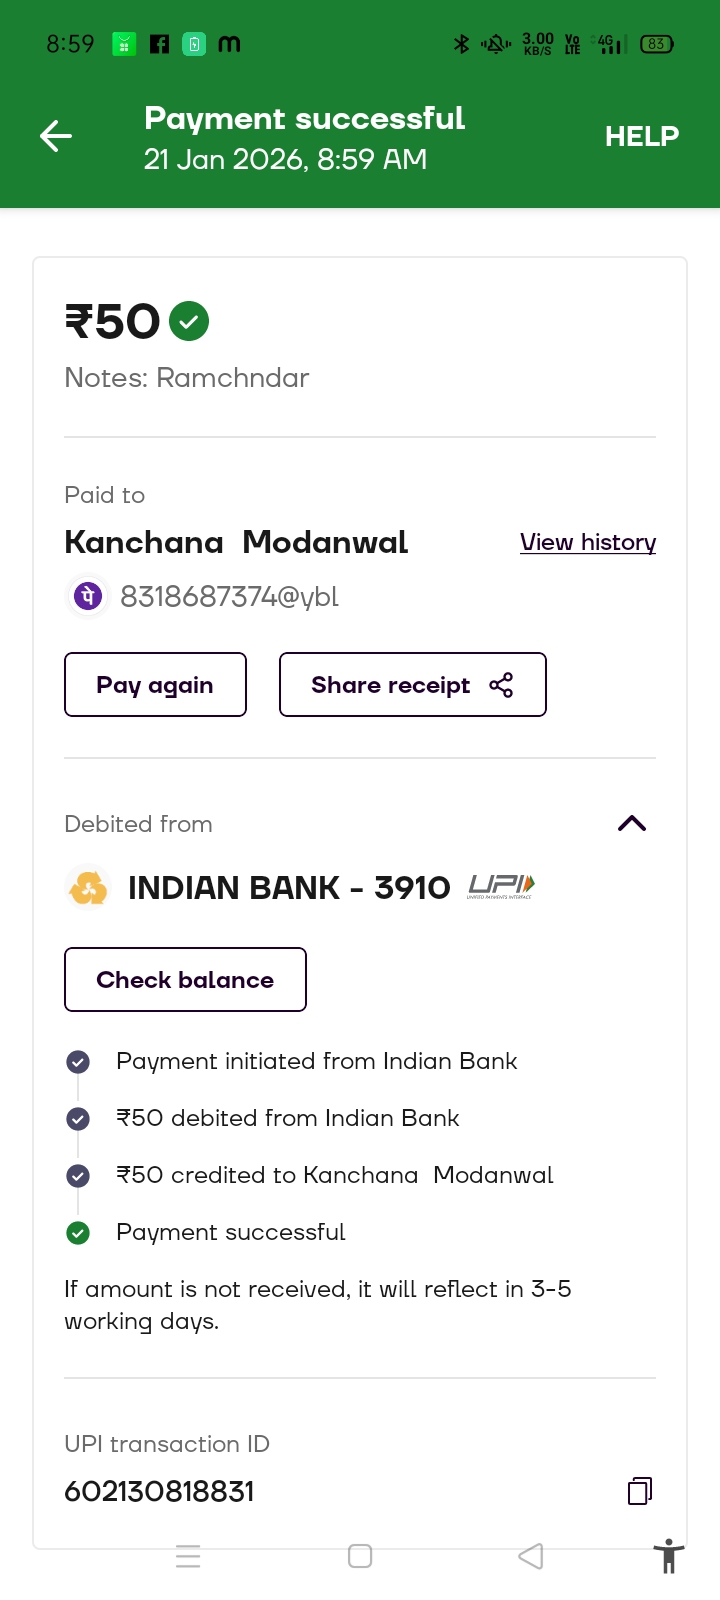Tap the PhonePe icon beside UPI ID

coord(87,597)
